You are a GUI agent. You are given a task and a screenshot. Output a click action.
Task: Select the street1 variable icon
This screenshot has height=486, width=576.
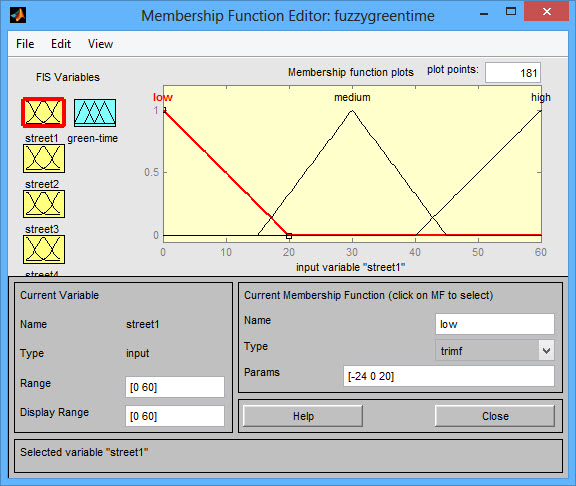click(44, 112)
